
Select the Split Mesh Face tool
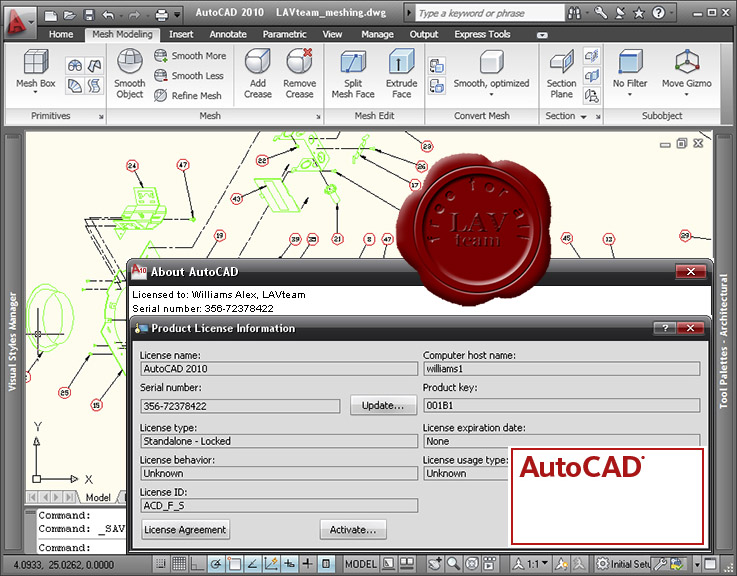pyautogui.click(x=353, y=73)
